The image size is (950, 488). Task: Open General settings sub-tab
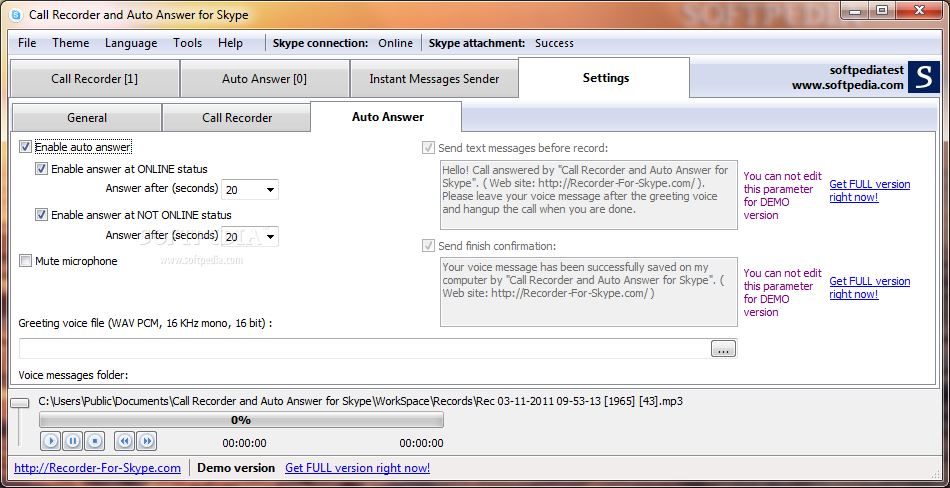[x=87, y=118]
